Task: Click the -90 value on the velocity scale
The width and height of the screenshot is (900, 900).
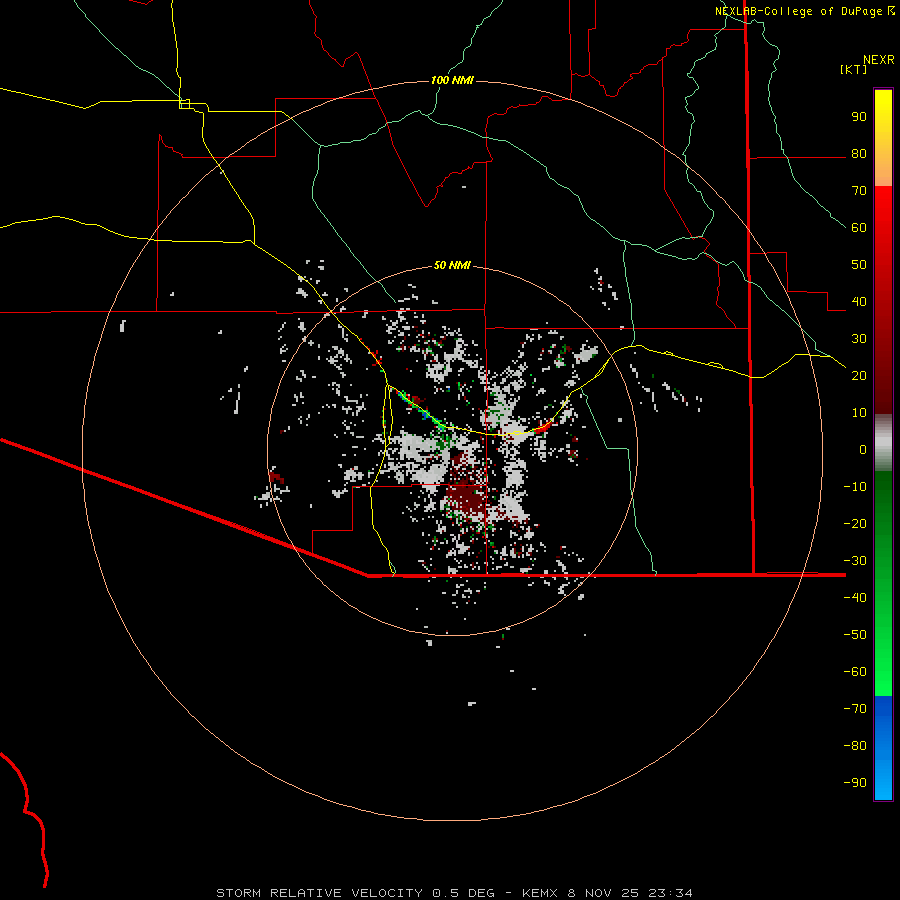Action: click(855, 783)
